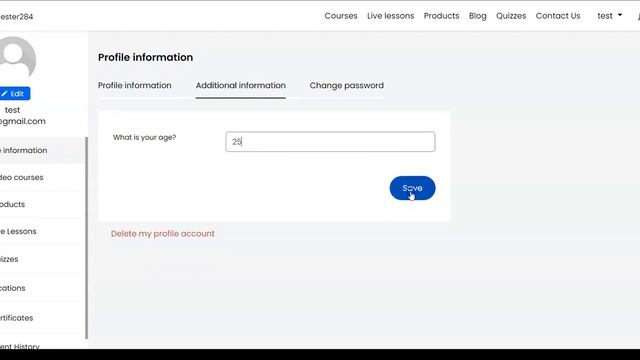Open the Contact Us page
This screenshot has height=360, width=640.
tap(558, 16)
